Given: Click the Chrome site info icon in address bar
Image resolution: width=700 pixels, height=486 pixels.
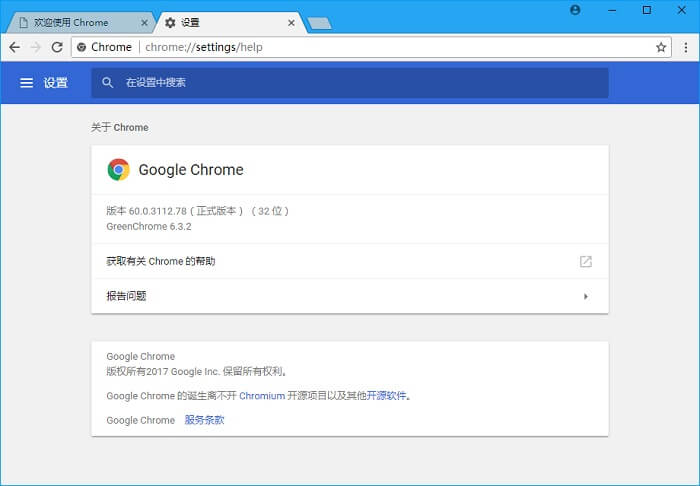Looking at the screenshot, I should pyautogui.click(x=81, y=47).
